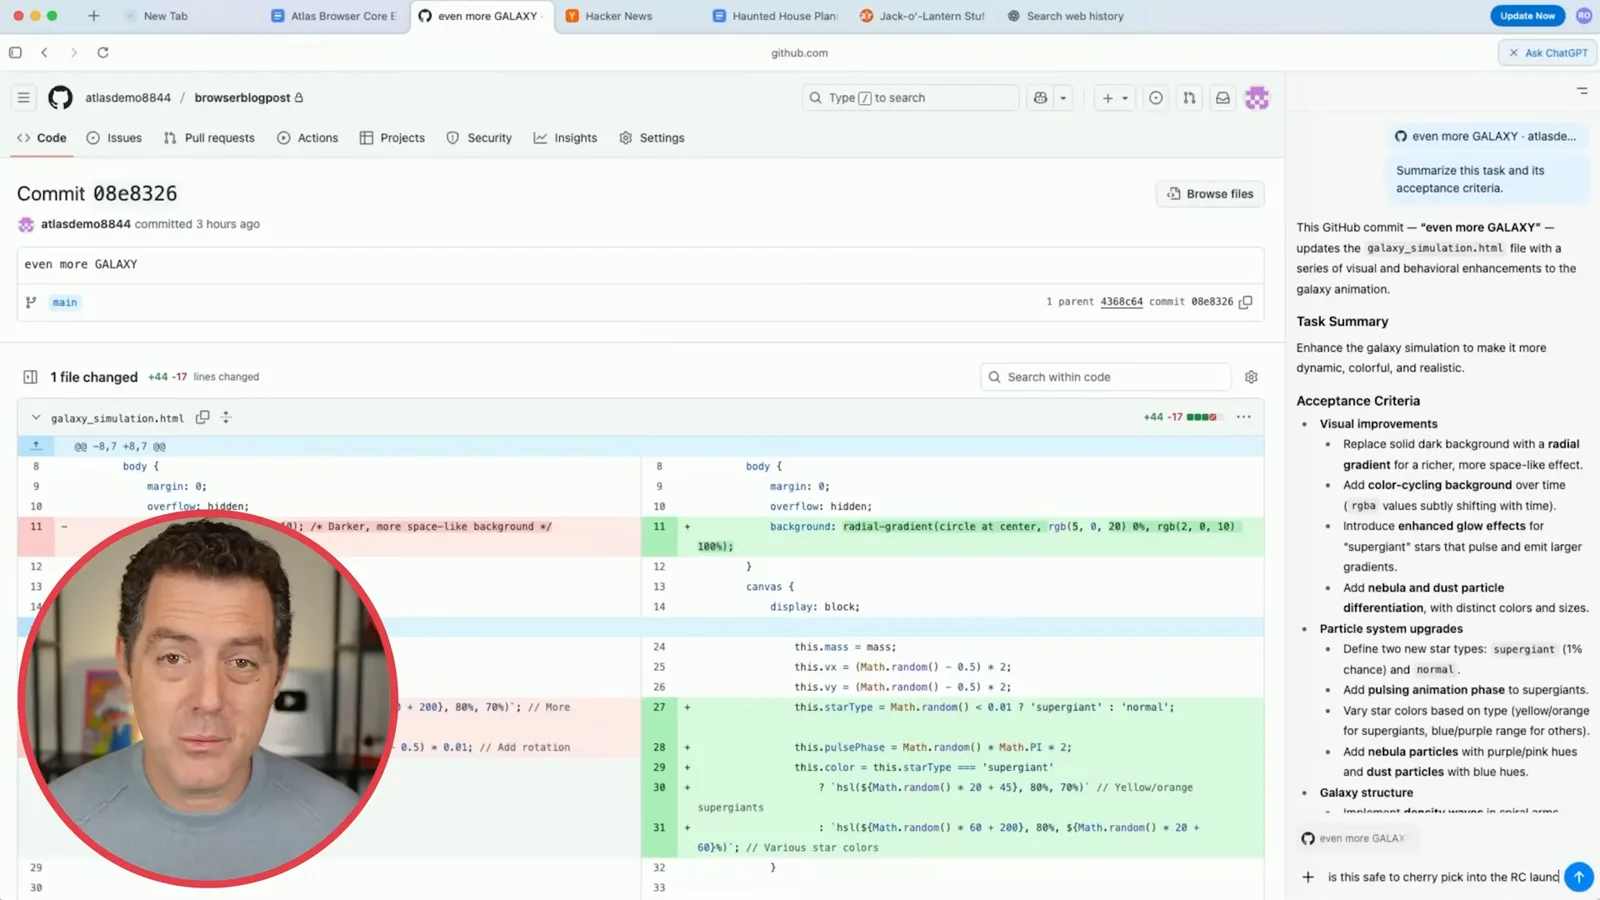Image resolution: width=1600 pixels, height=900 pixels.
Task: Open the GitHub hamburger navigation menu
Action: 23,98
